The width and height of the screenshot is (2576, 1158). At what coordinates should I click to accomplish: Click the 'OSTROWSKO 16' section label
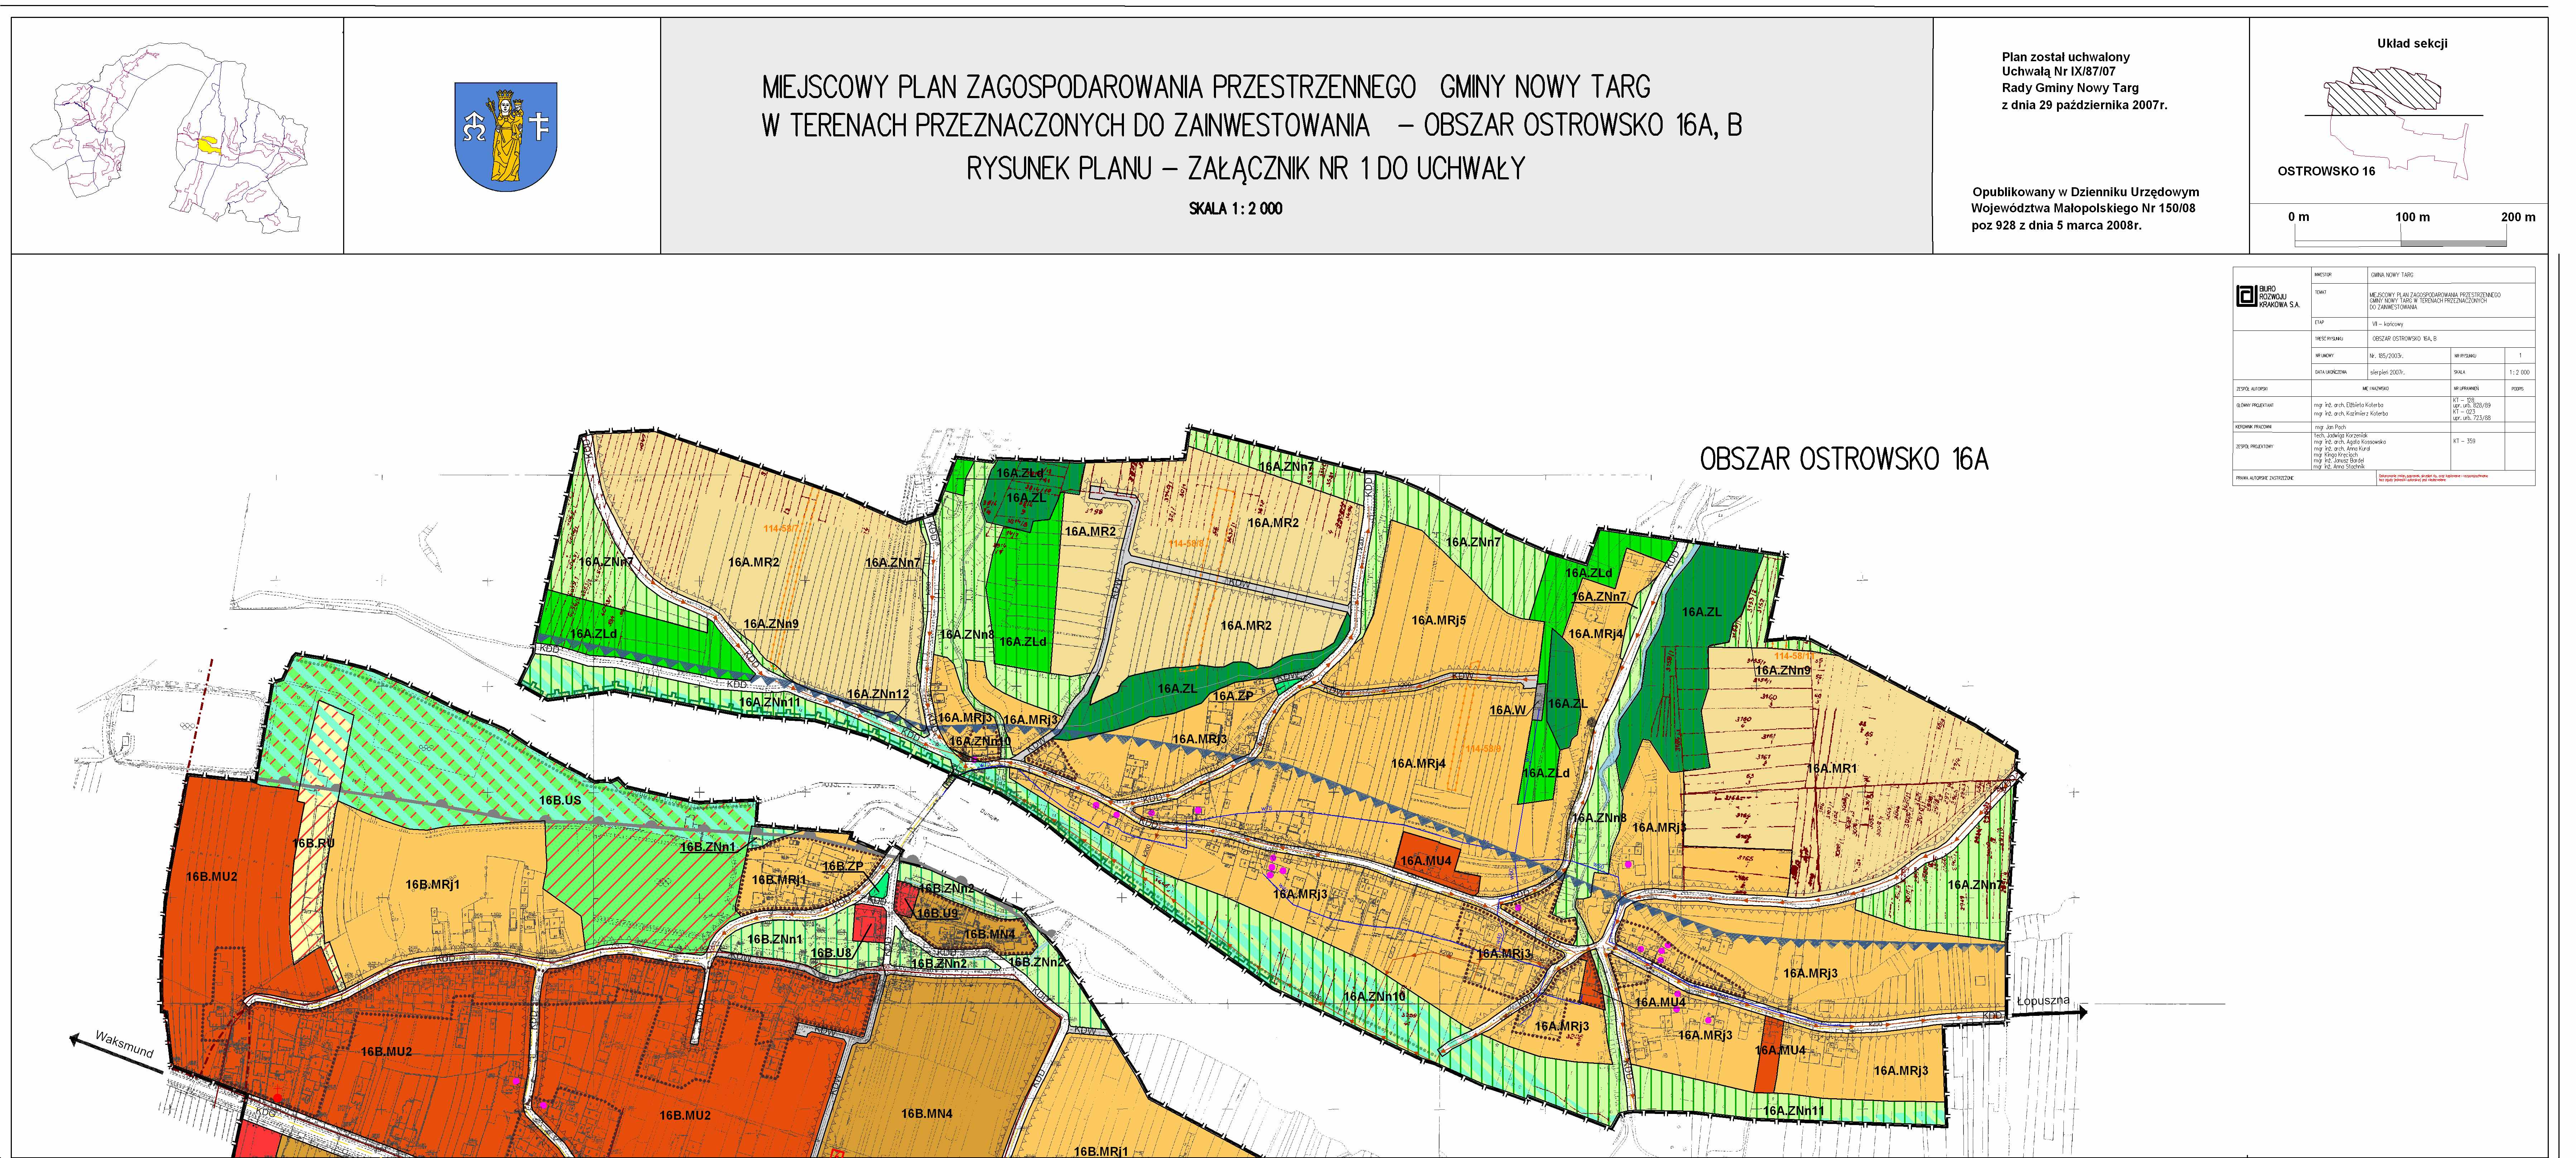pos(2326,171)
